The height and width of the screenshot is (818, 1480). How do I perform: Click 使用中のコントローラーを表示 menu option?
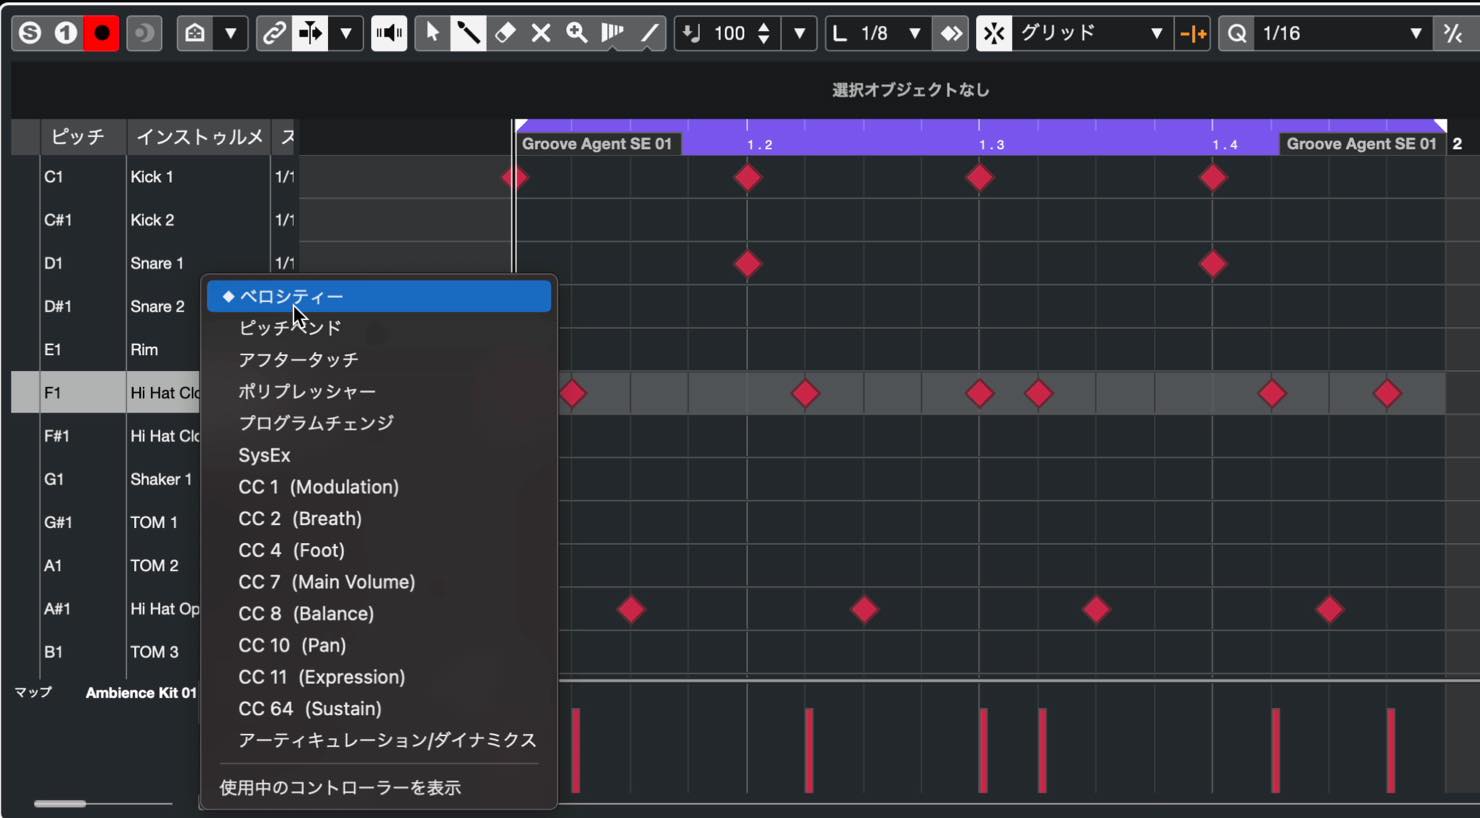tap(379, 787)
